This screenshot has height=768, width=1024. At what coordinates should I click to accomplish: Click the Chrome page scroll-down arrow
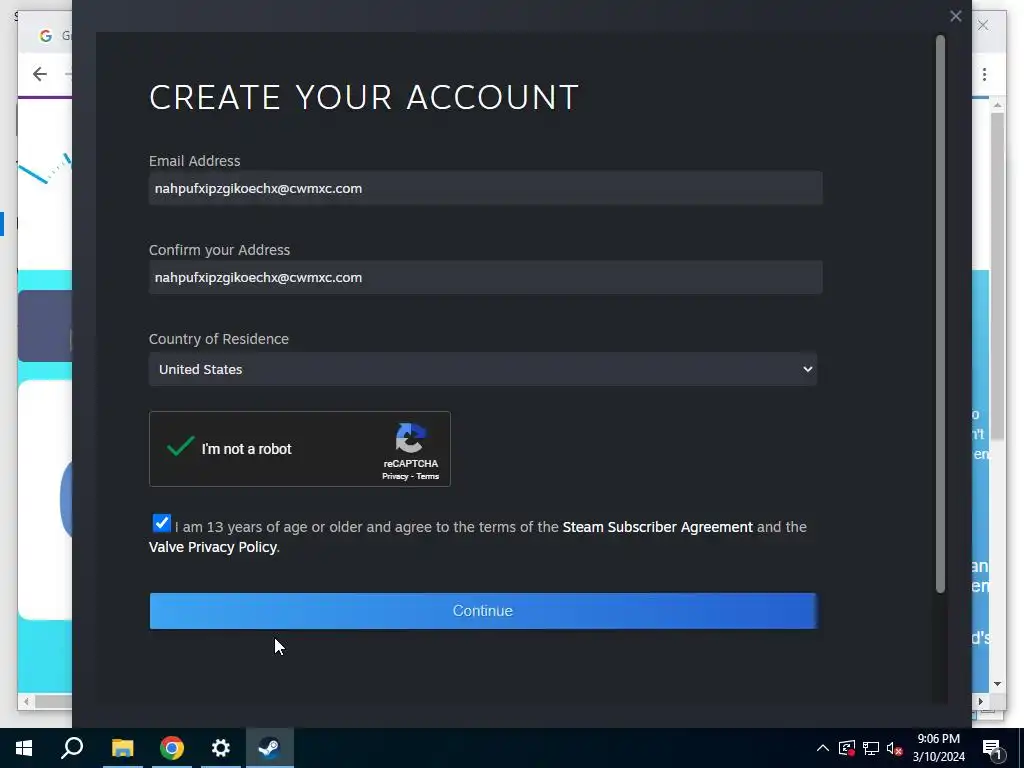(997, 684)
